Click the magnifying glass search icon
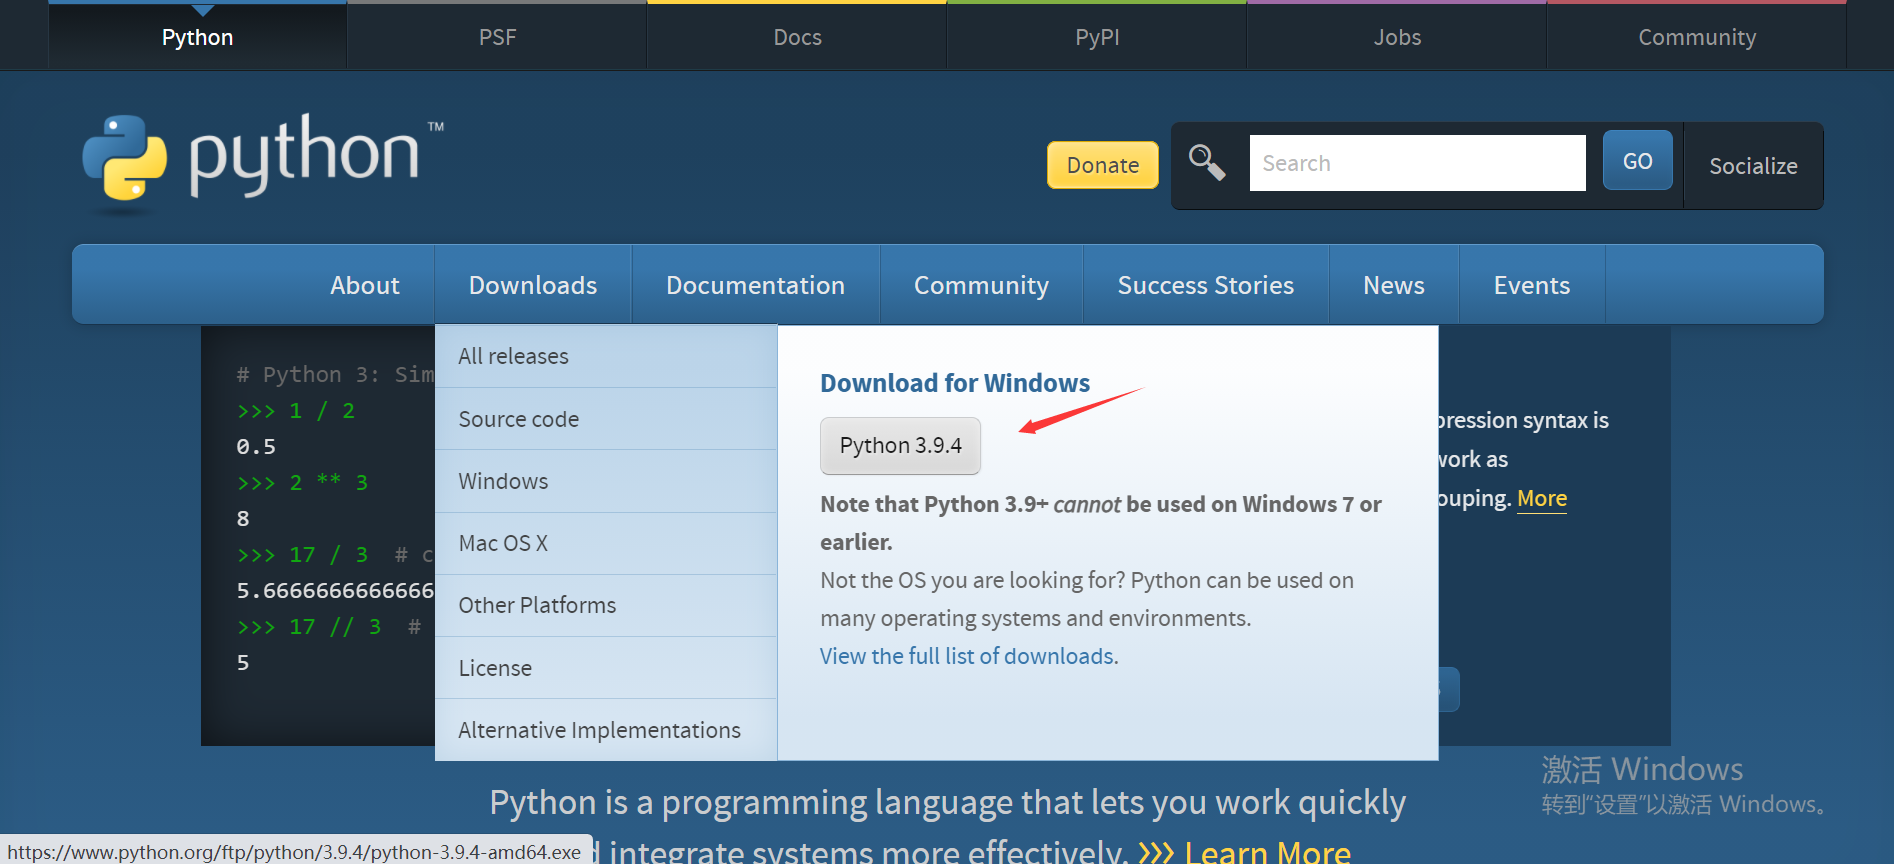Image resolution: width=1894 pixels, height=864 pixels. [x=1207, y=162]
